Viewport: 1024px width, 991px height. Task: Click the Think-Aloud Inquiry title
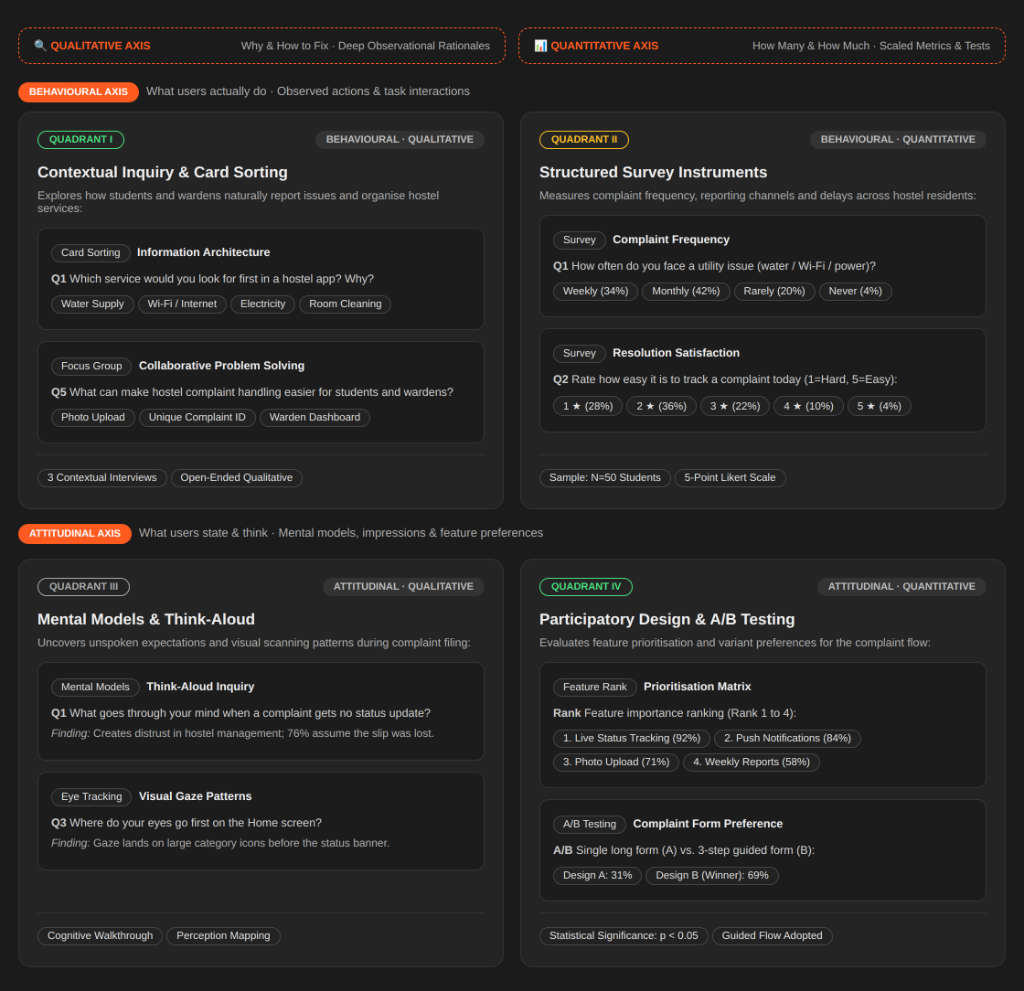click(x=200, y=687)
